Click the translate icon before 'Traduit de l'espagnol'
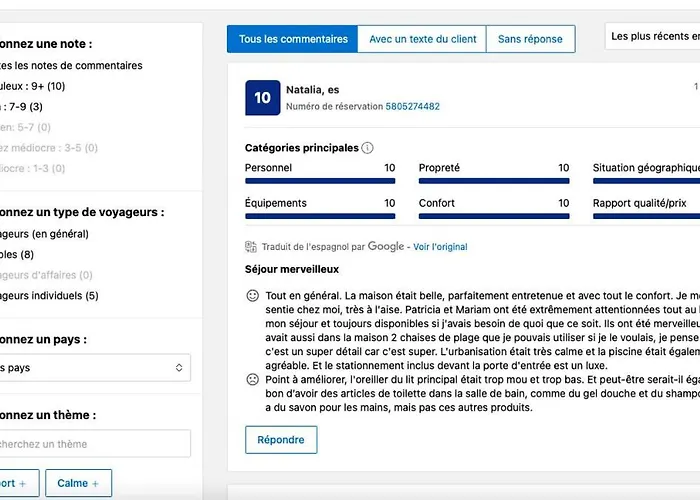The height and width of the screenshot is (500, 700). click(x=251, y=247)
